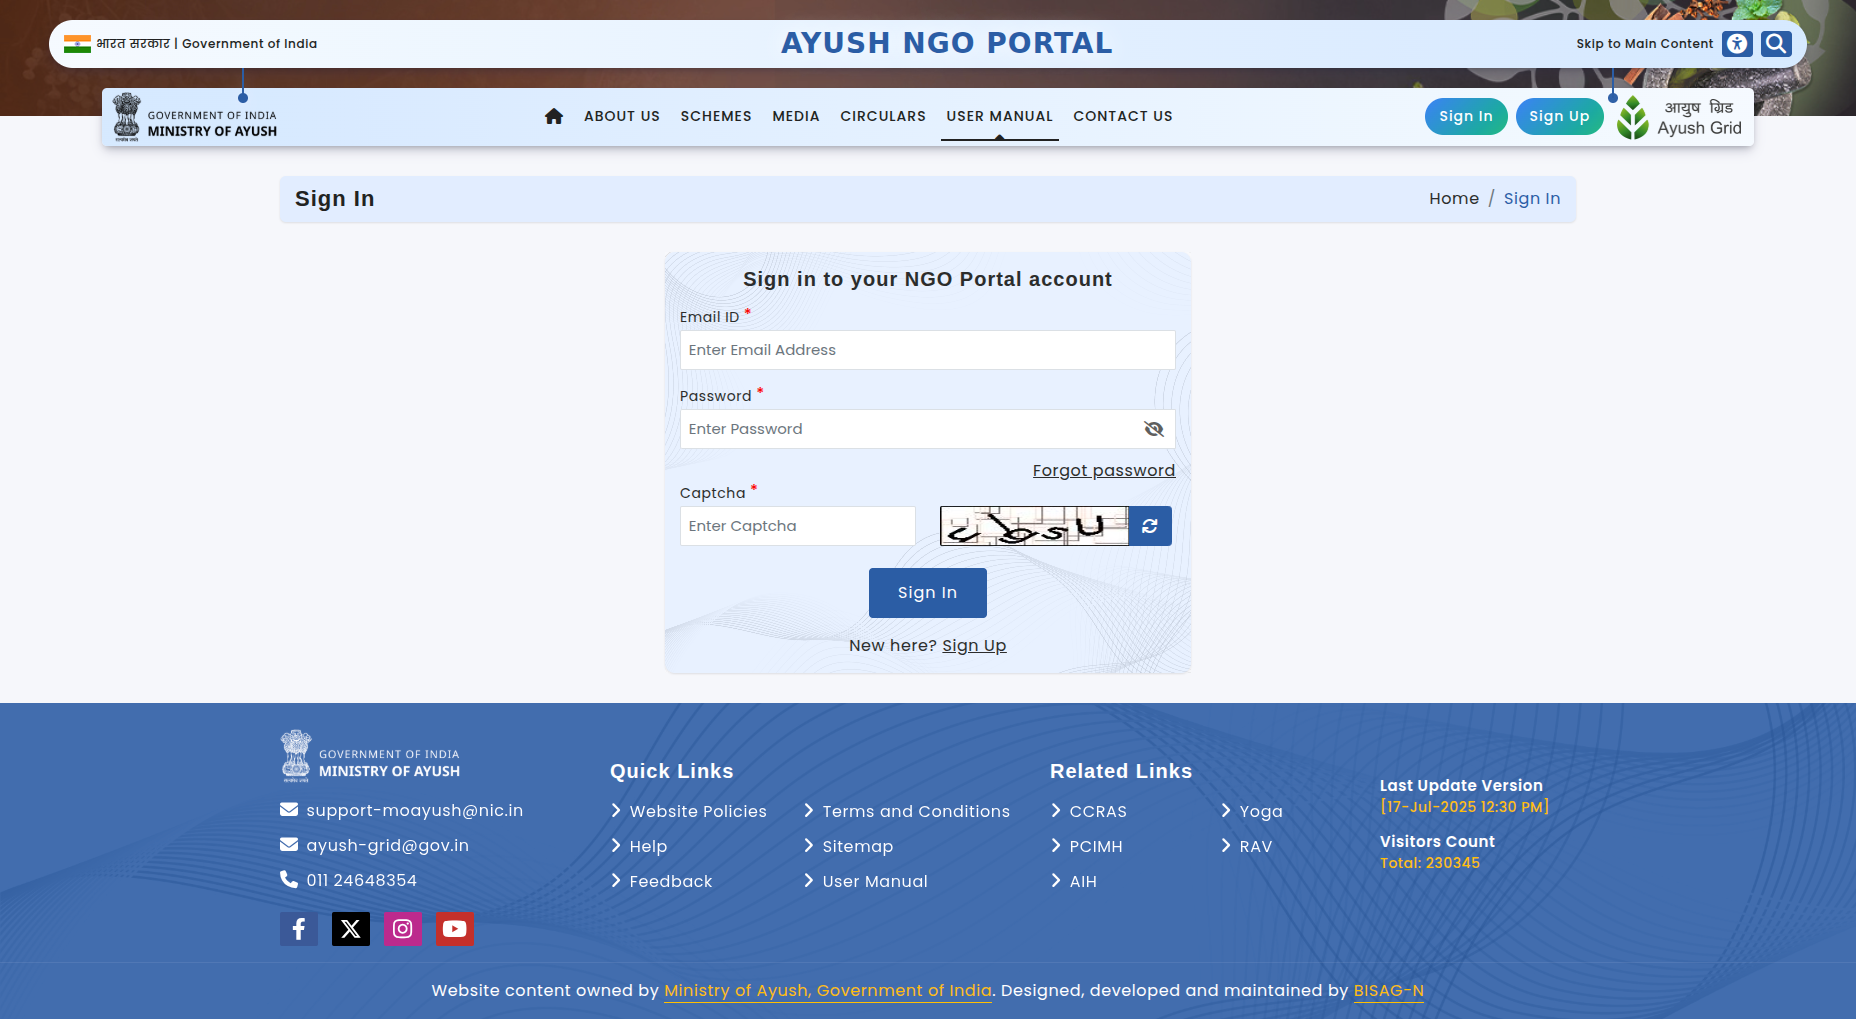Open the CCRAS related link

(1098, 812)
